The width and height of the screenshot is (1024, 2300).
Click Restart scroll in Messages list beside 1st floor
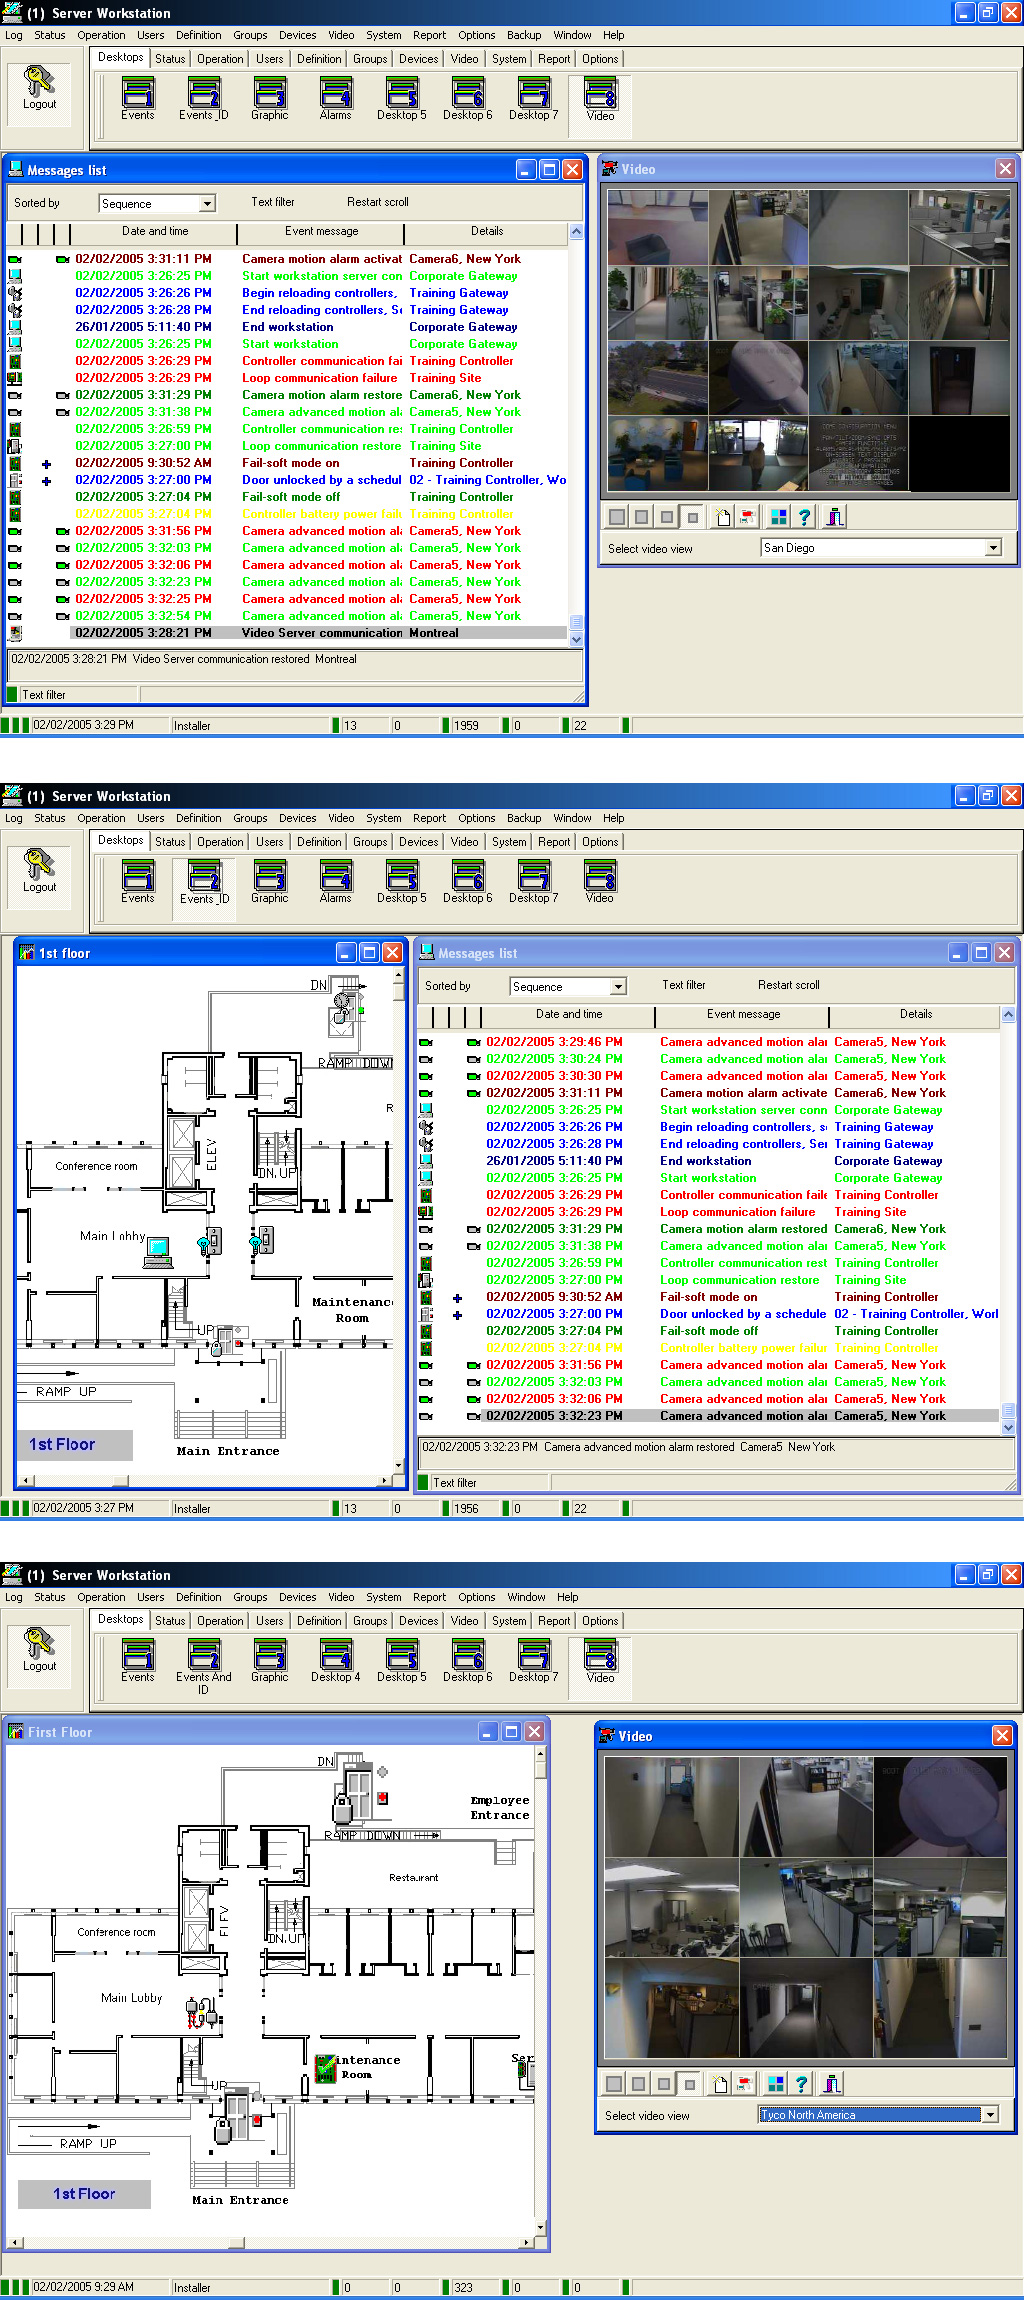coord(789,985)
